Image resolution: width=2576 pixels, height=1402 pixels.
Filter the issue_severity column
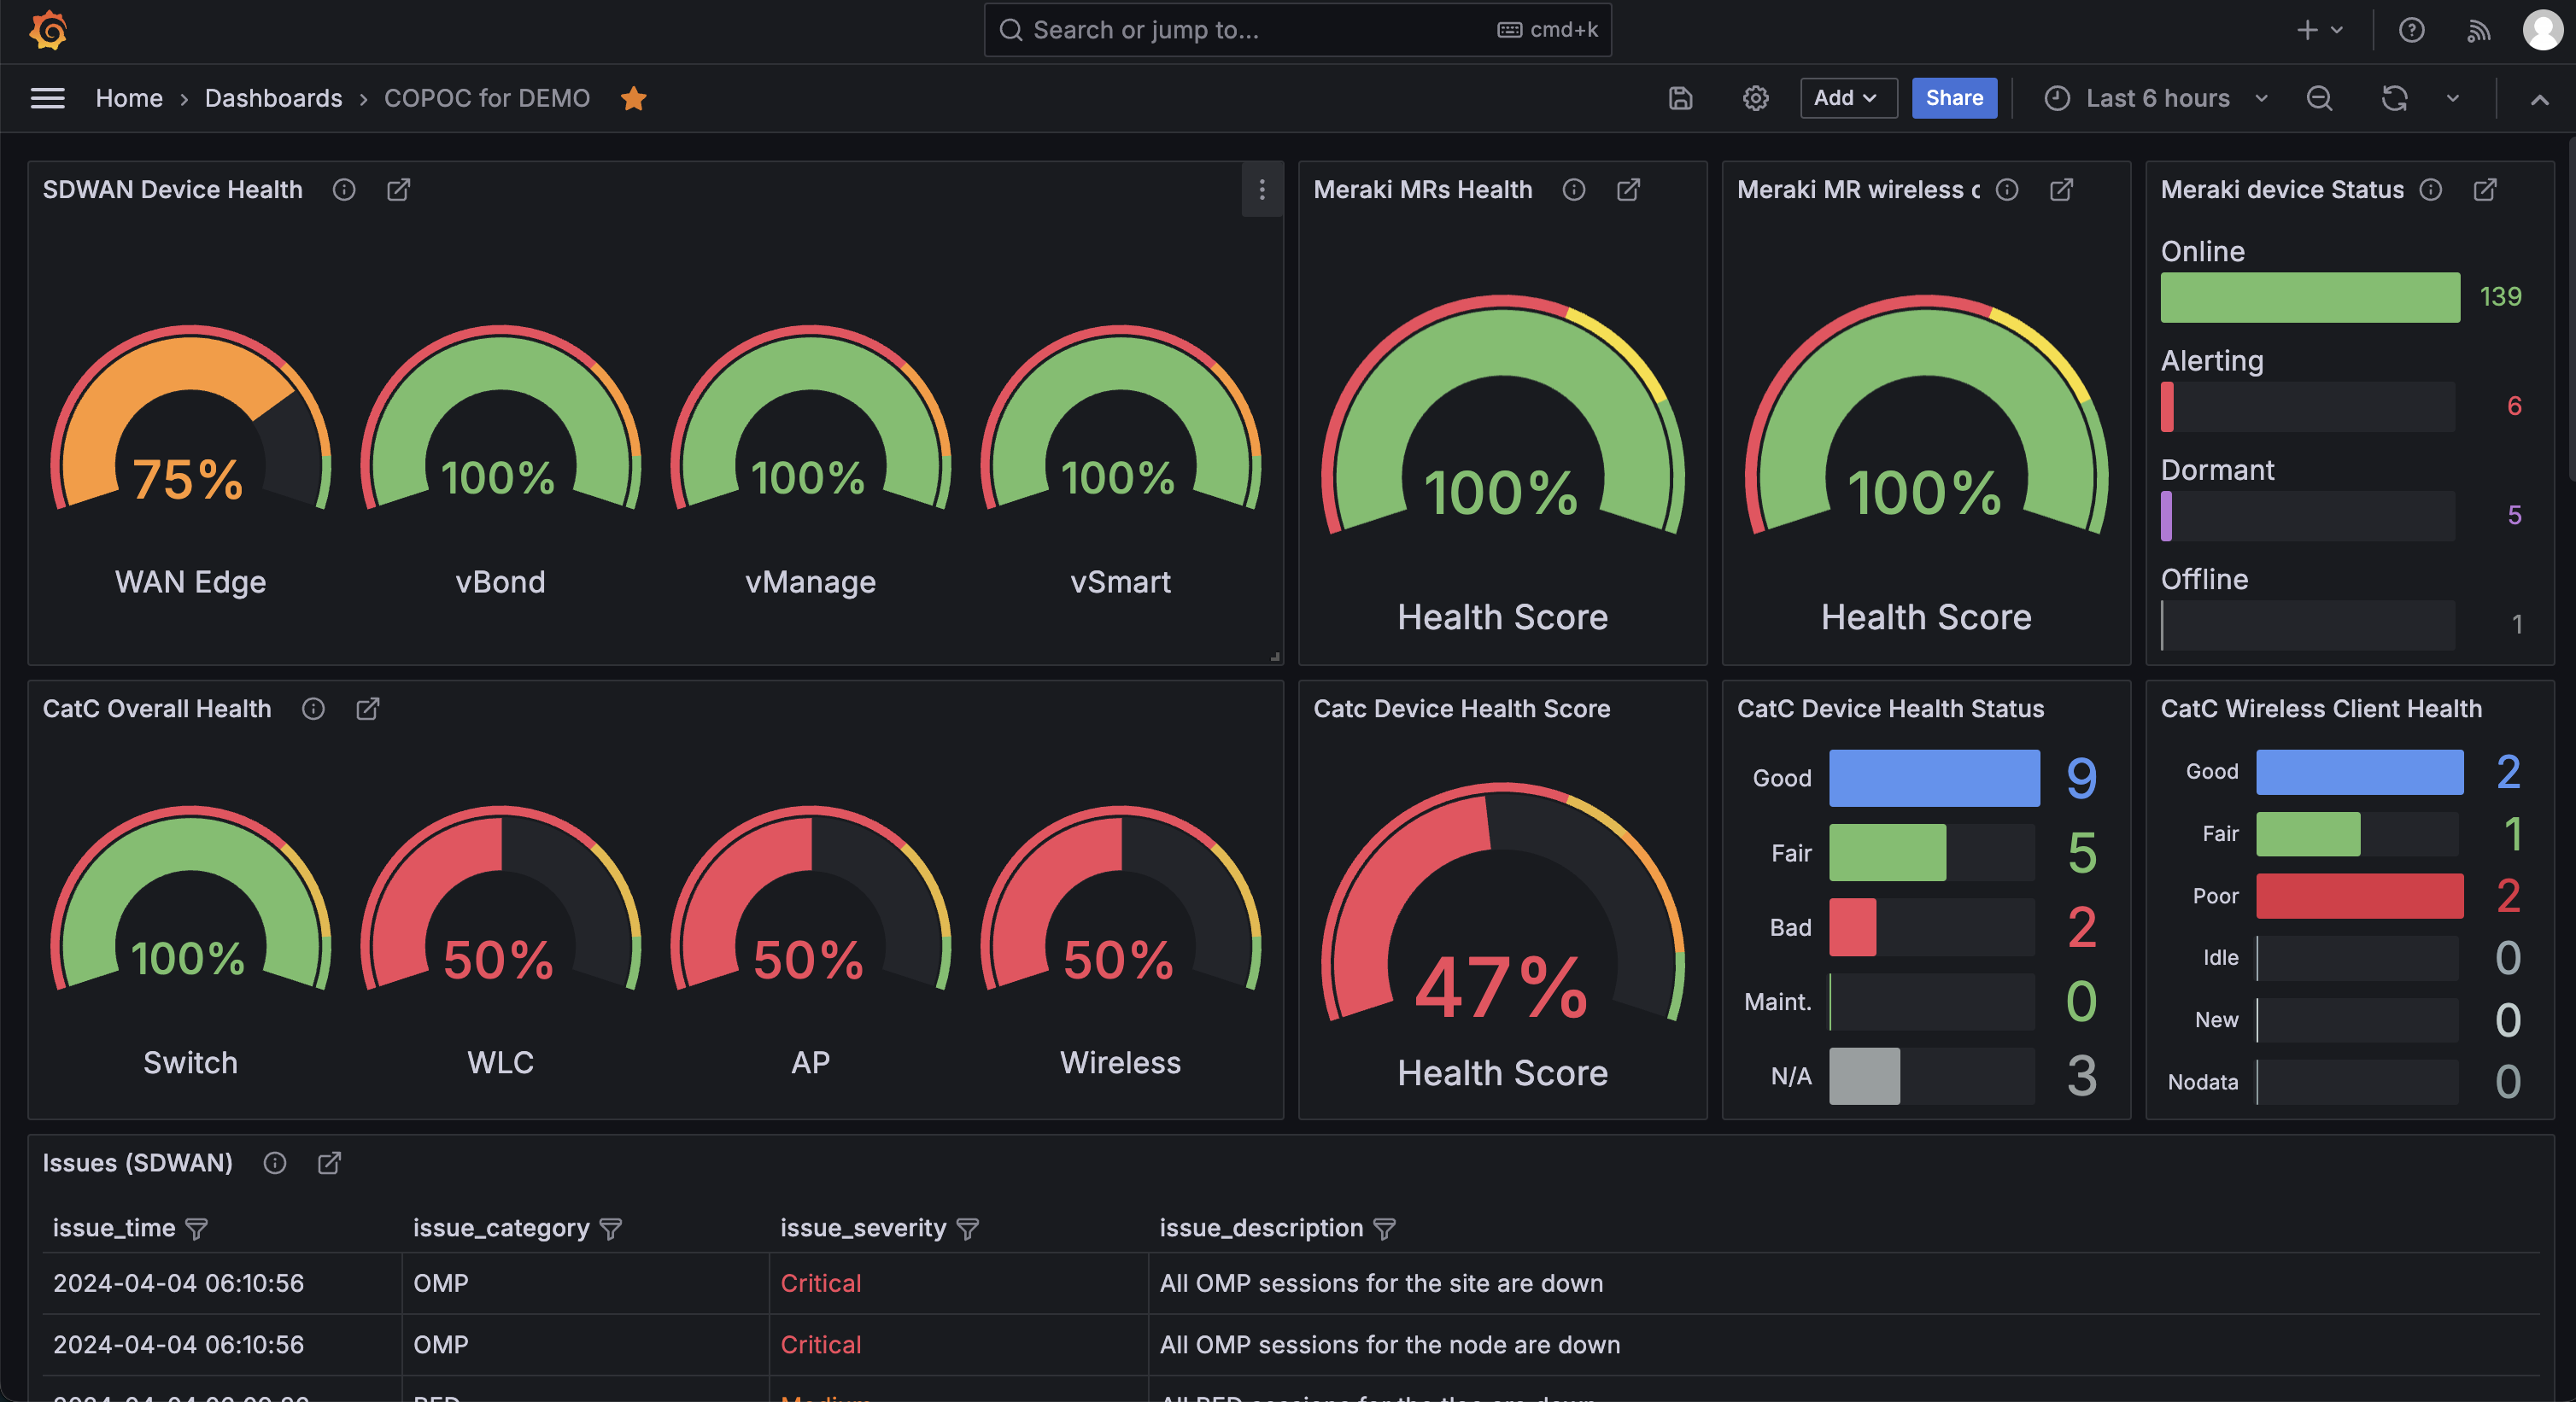click(967, 1229)
